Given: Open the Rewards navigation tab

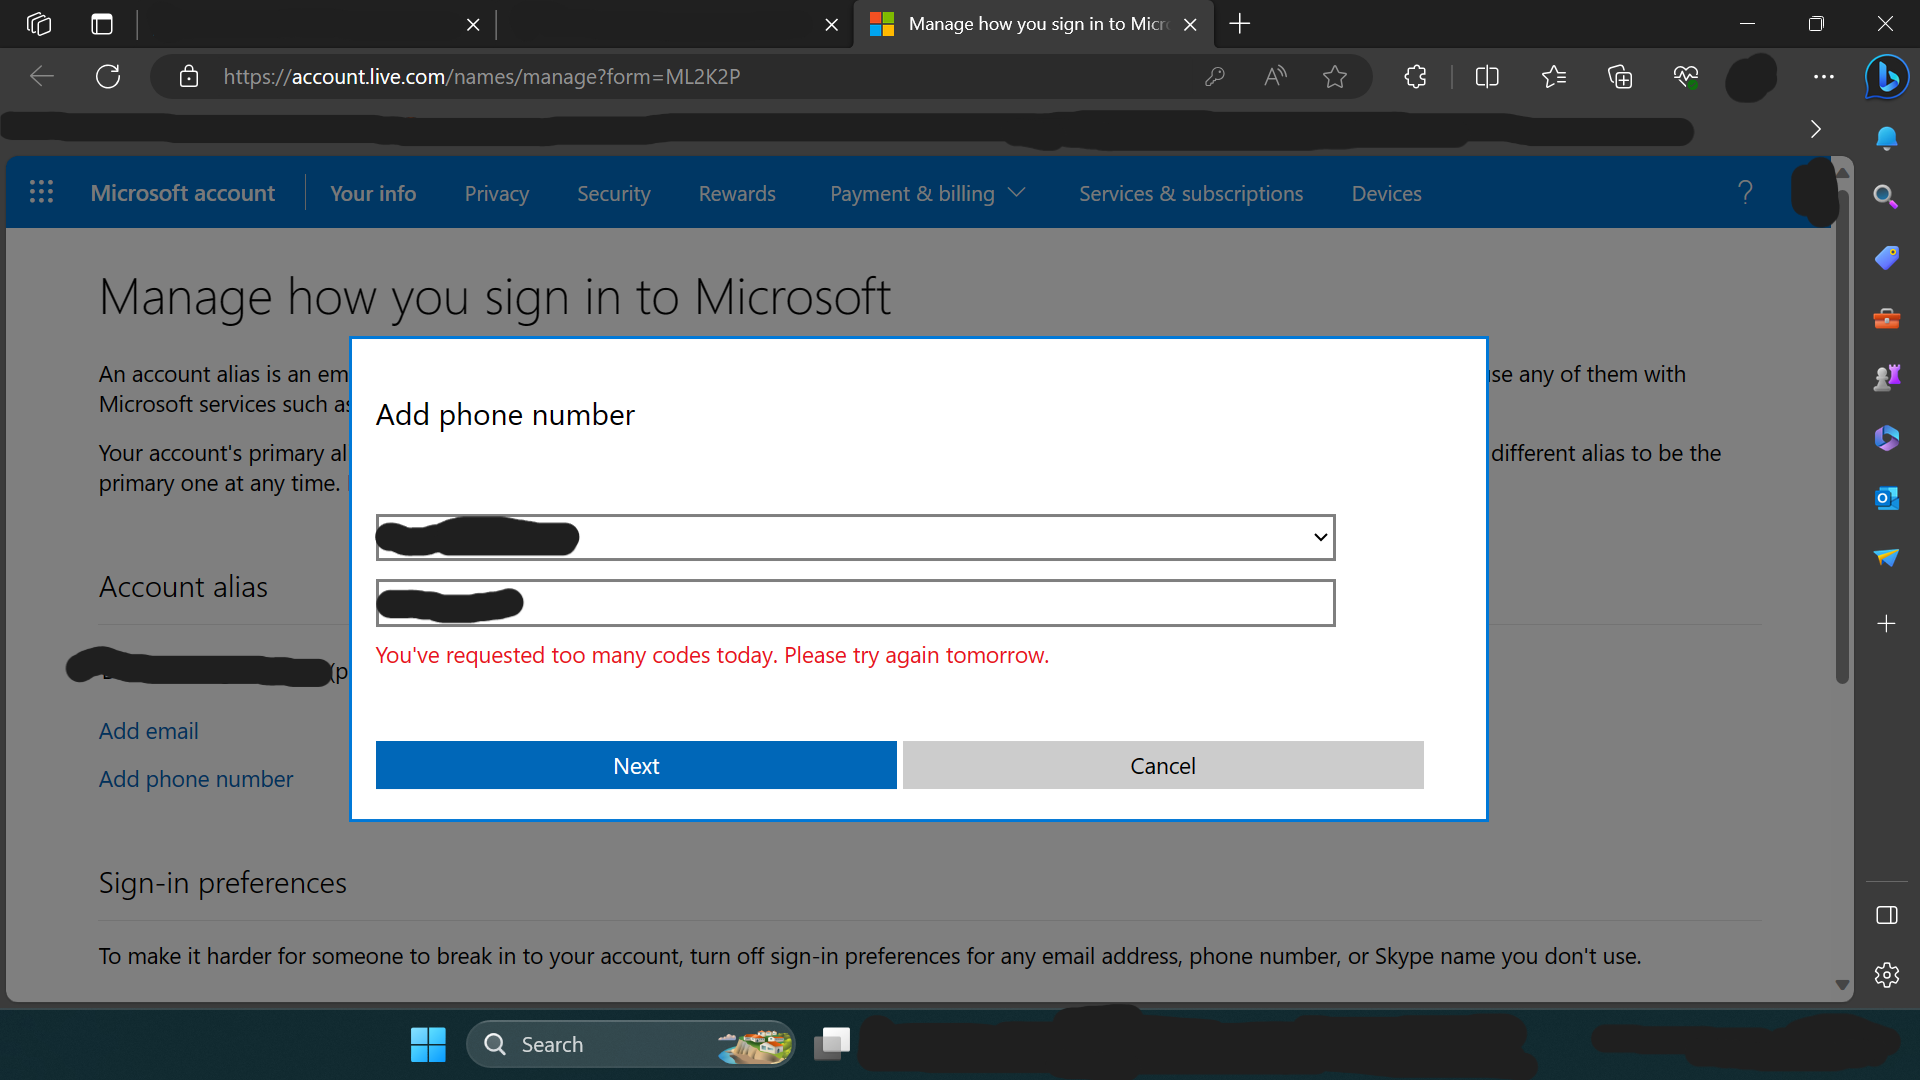Looking at the screenshot, I should (x=737, y=193).
